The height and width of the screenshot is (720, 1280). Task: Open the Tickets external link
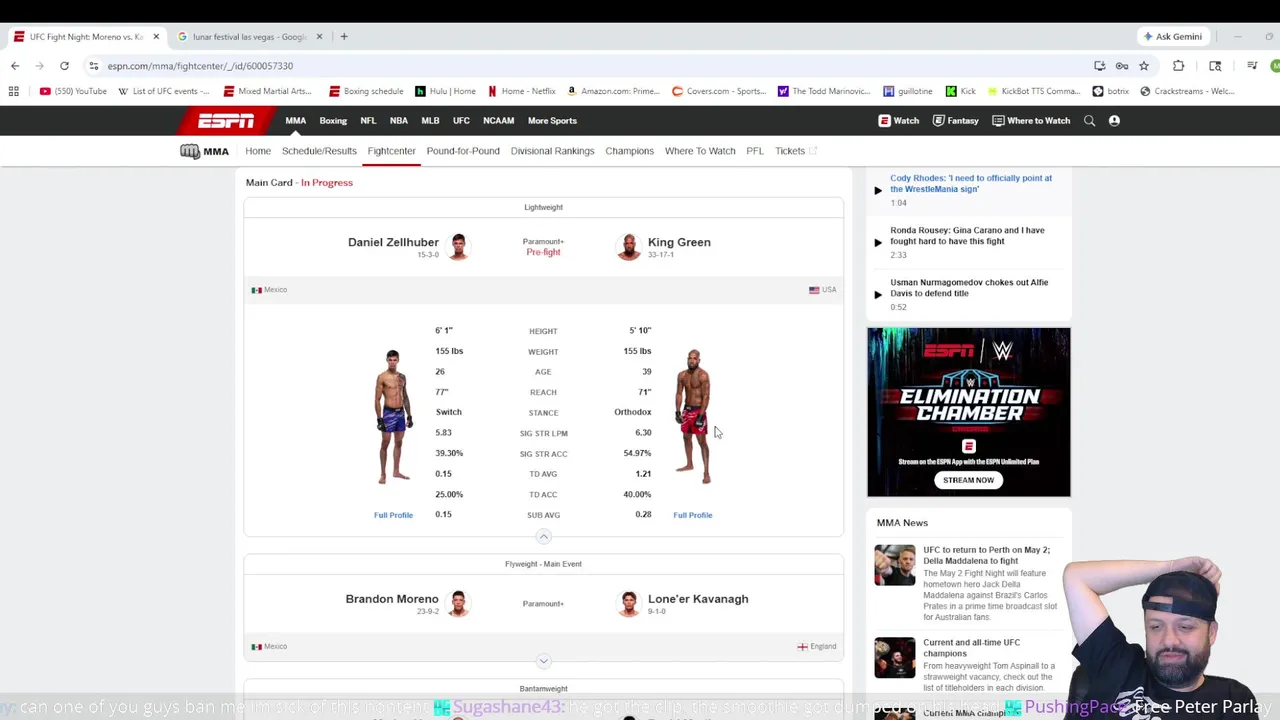pyautogui.click(x=796, y=151)
